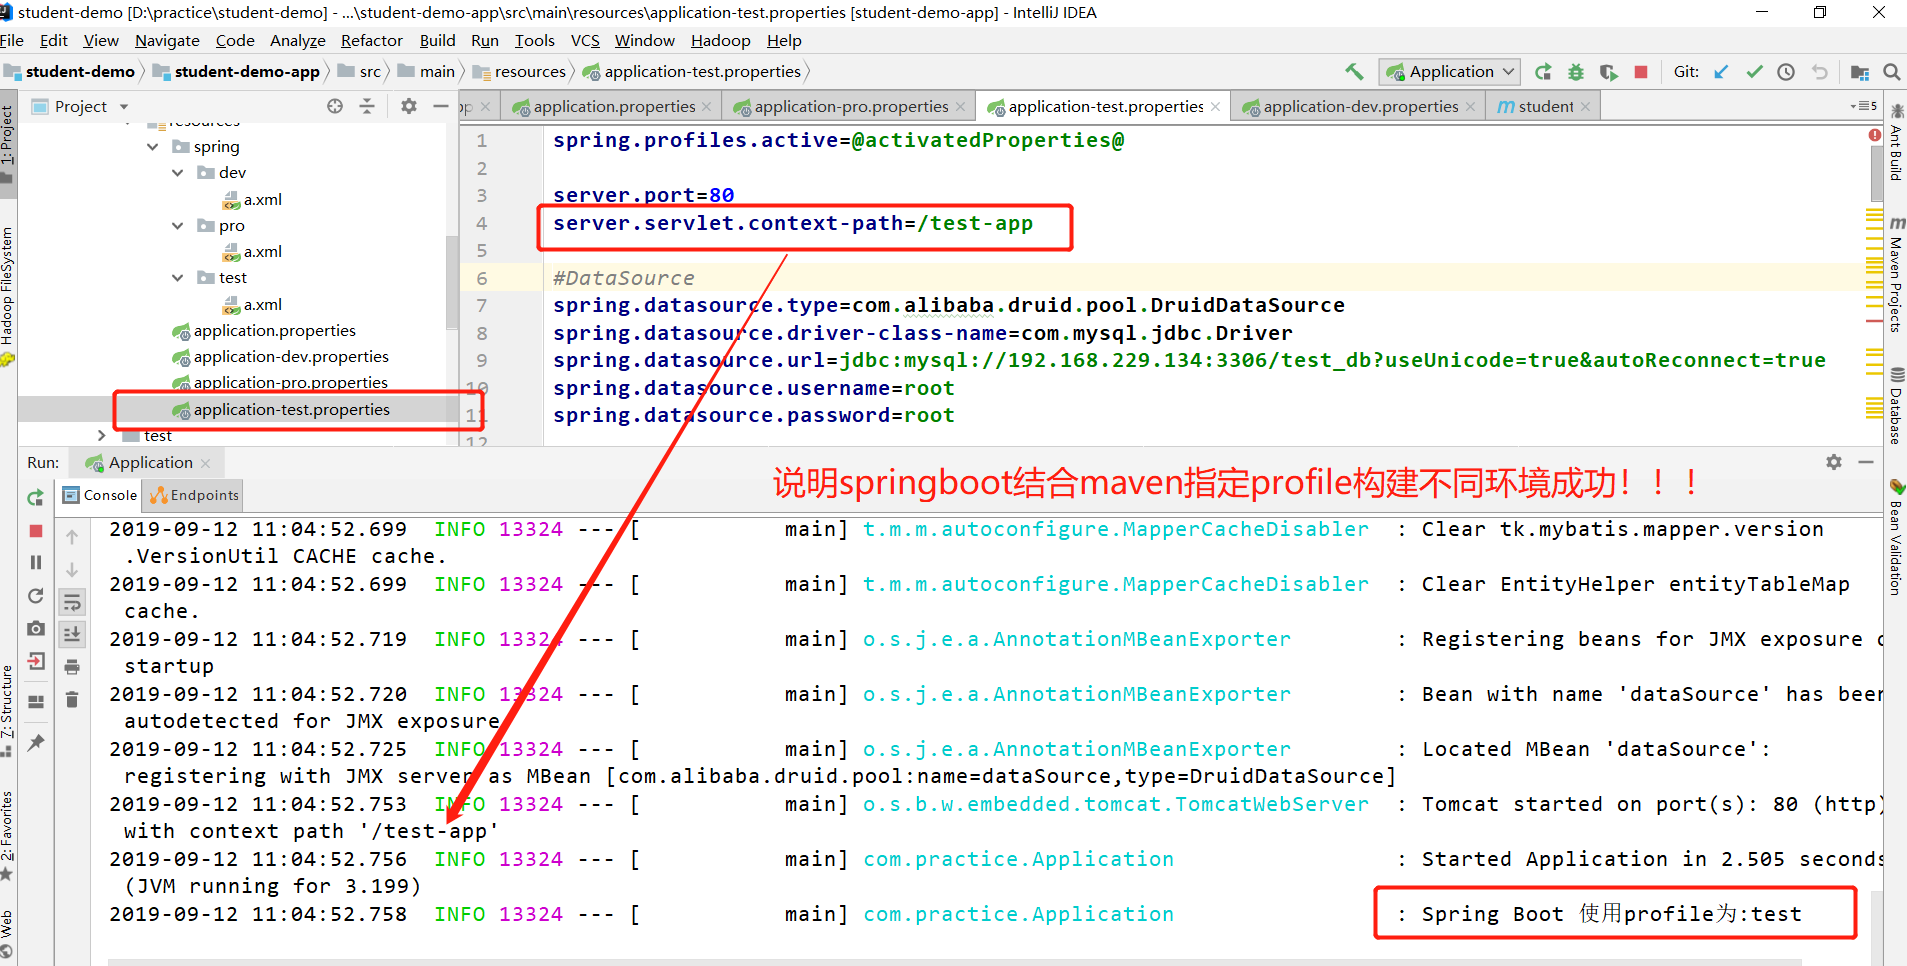Collapse all in Project panel

pos(367,106)
